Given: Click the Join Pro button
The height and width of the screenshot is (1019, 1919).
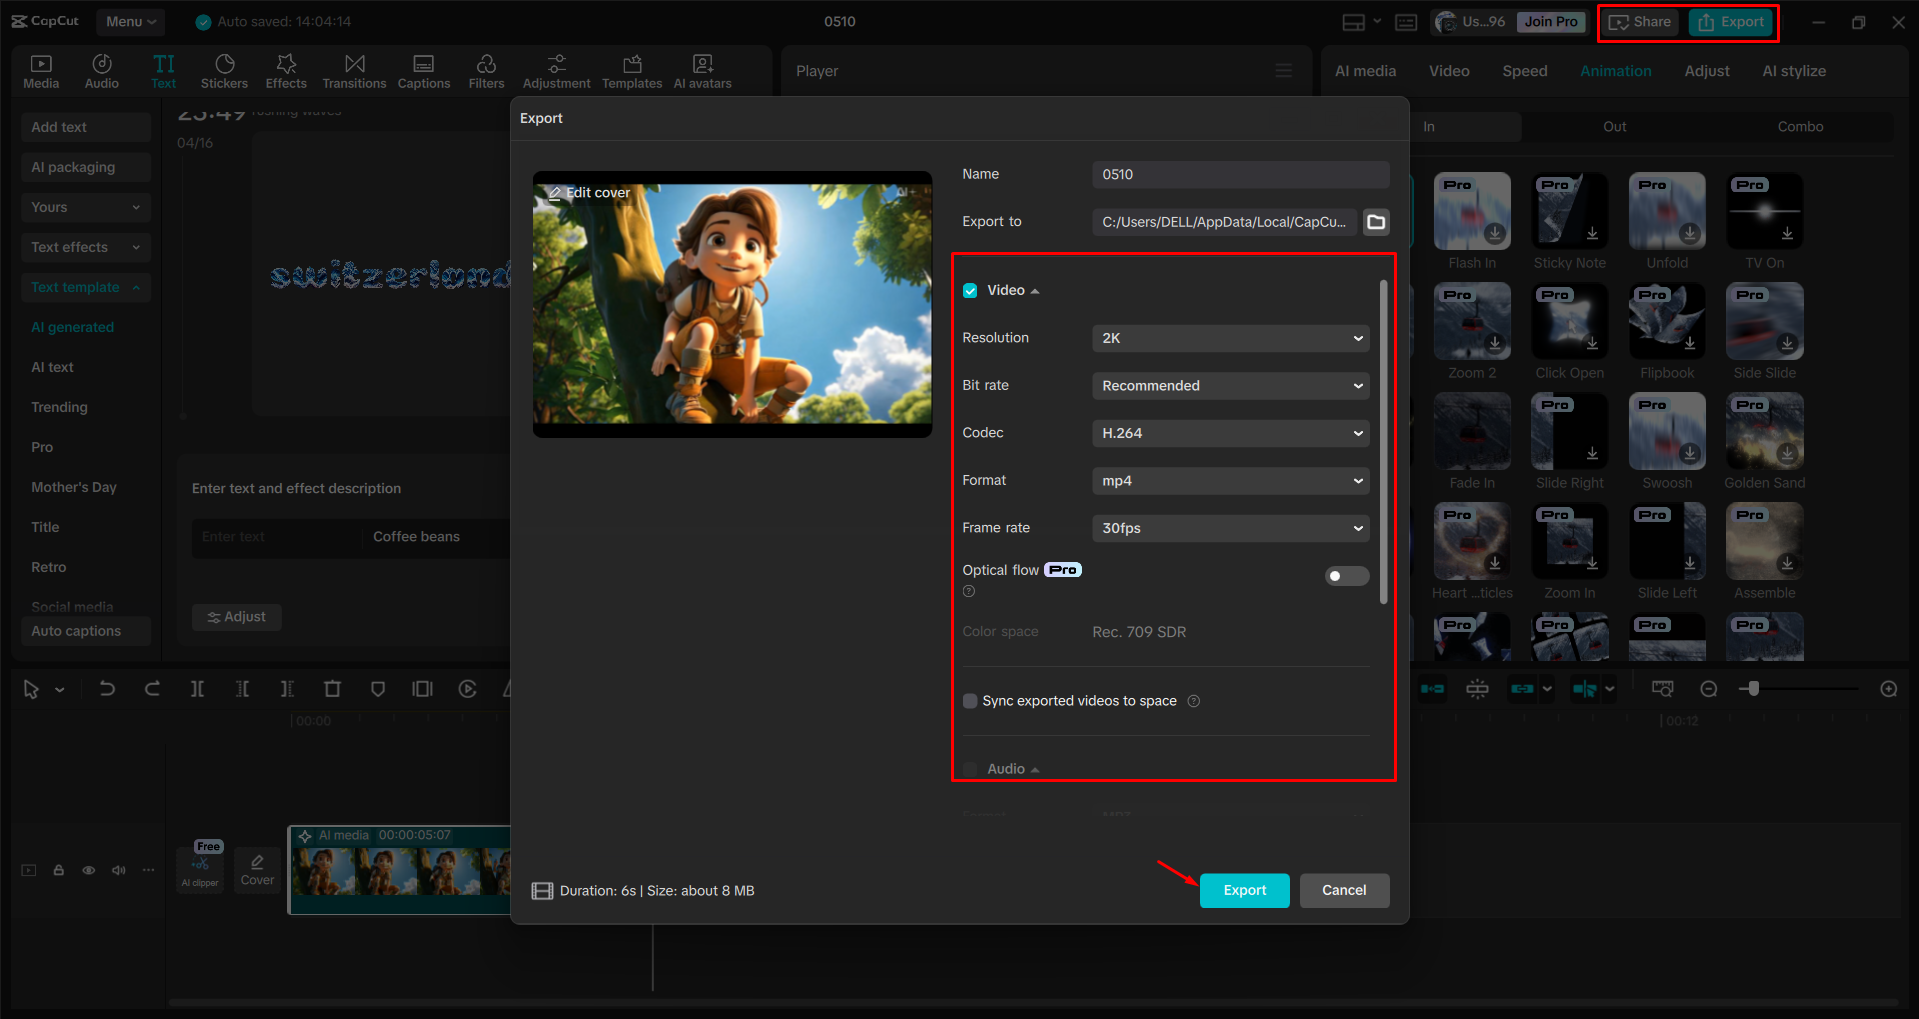Looking at the screenshot, I should [1550, 21].
